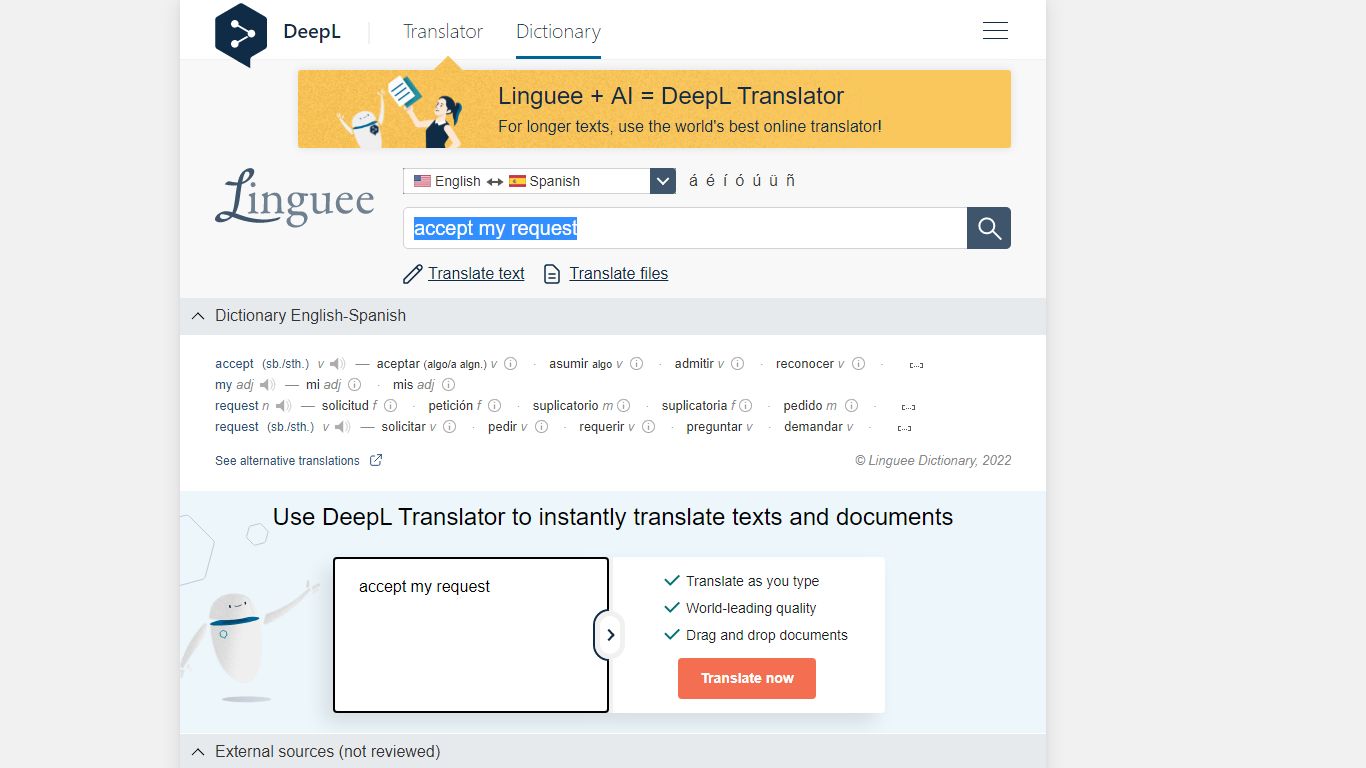Expand more translations for verb 'request'

click(904, 428)
